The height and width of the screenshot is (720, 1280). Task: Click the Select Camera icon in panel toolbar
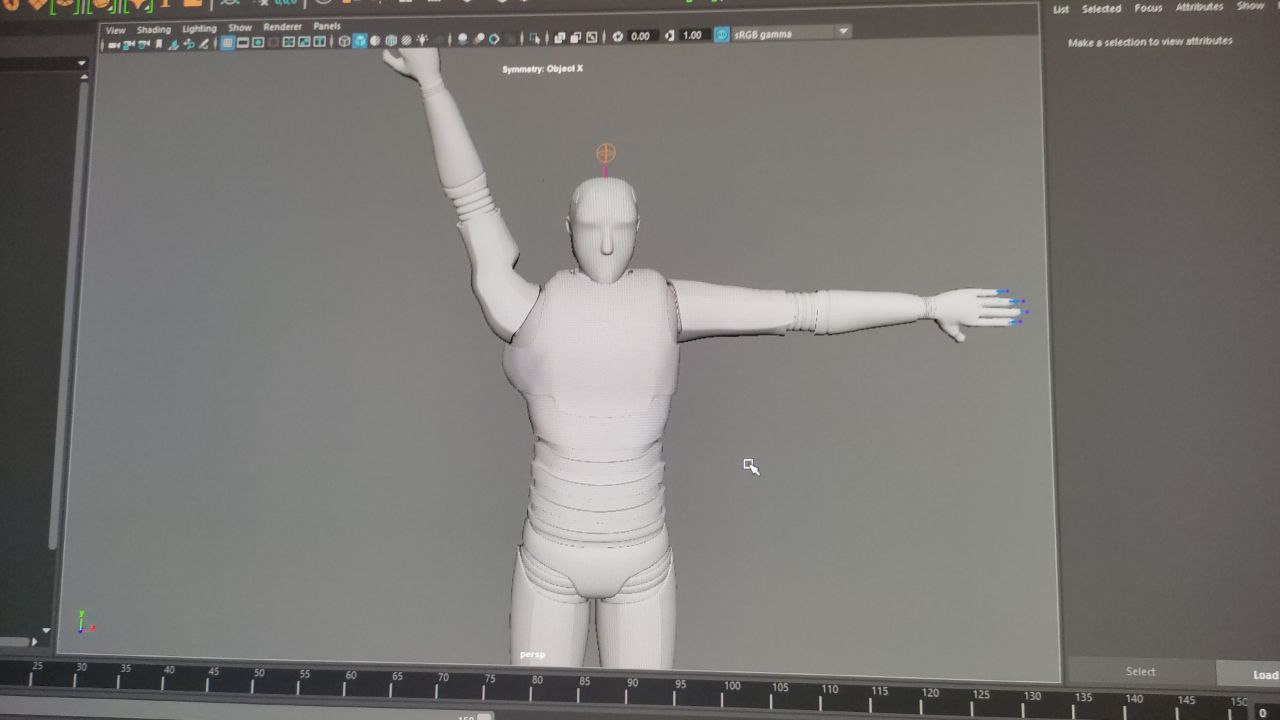[113, 44]
